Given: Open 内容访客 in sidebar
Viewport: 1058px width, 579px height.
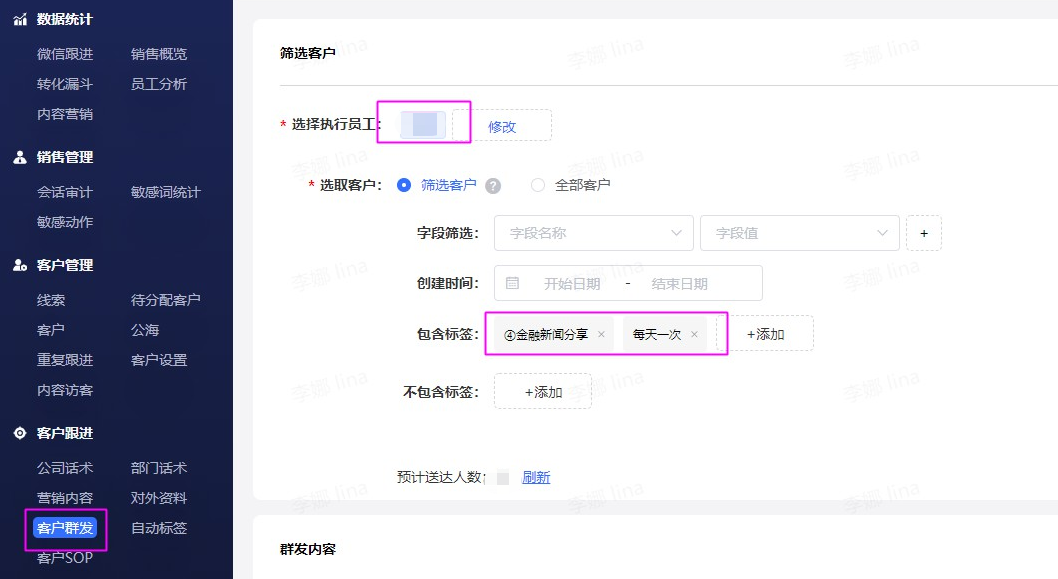Looking at the screenshot, I should 65,390.
